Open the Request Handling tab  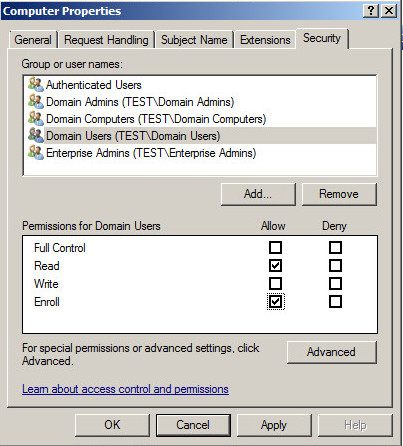tap(106, 40)
